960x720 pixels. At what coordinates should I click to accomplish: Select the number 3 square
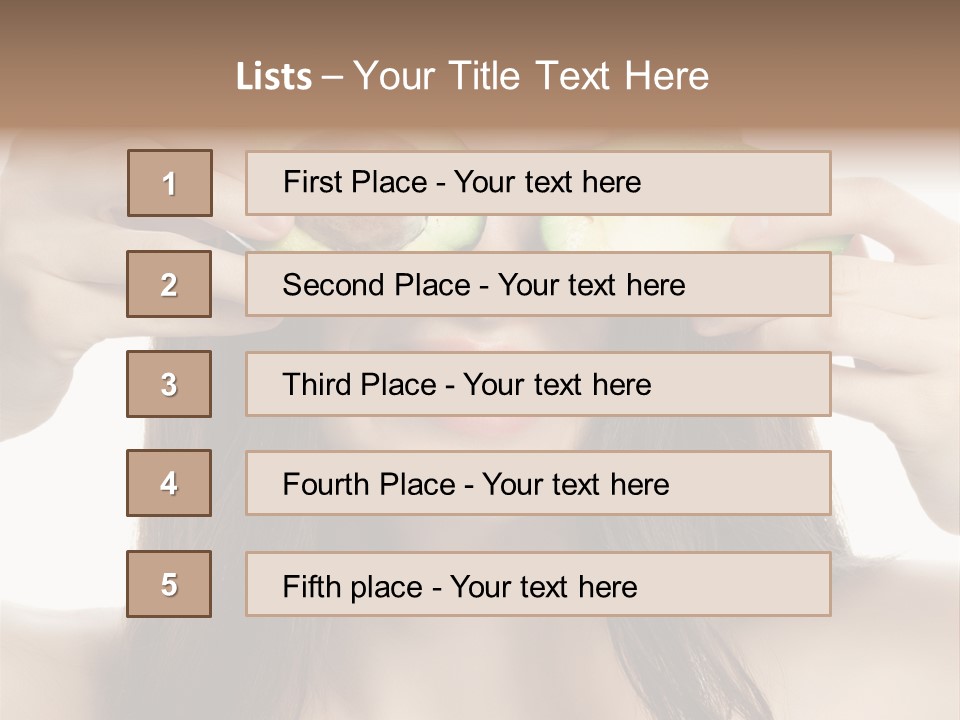169,384
